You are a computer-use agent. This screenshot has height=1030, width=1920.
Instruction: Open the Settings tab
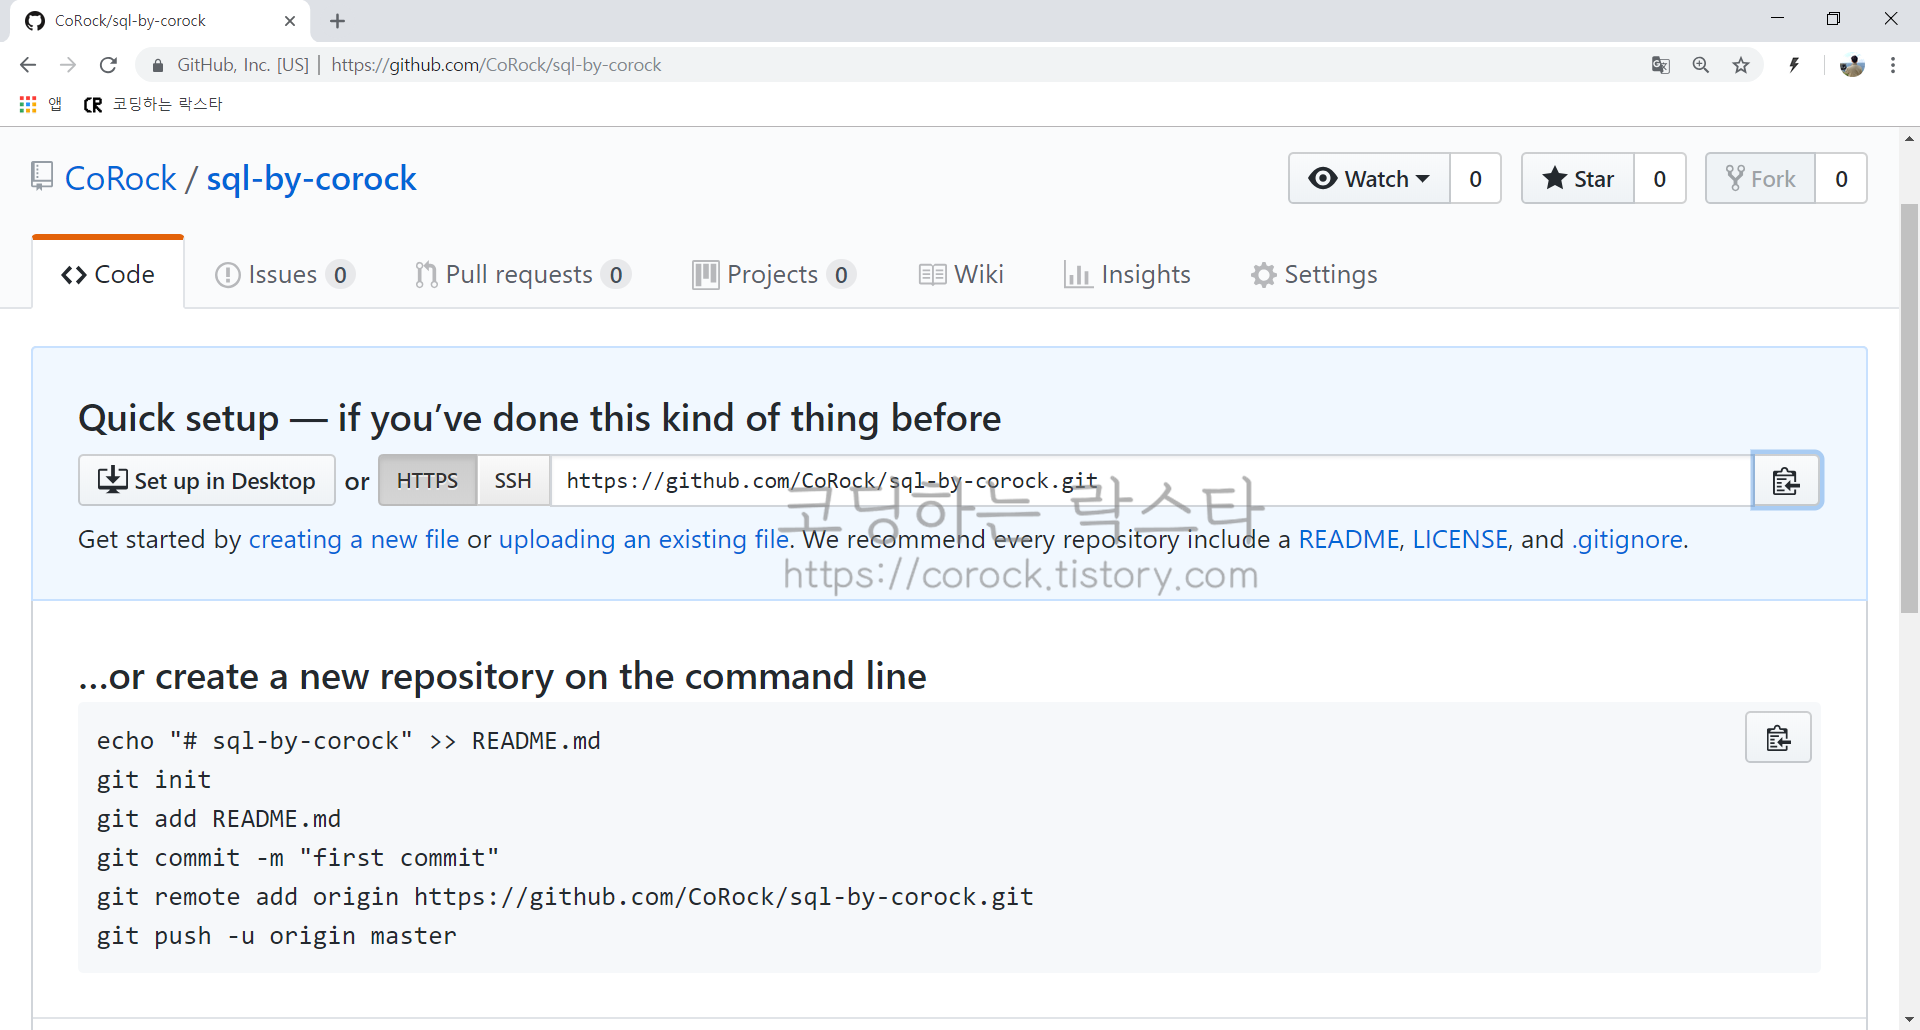[1314, 274]
